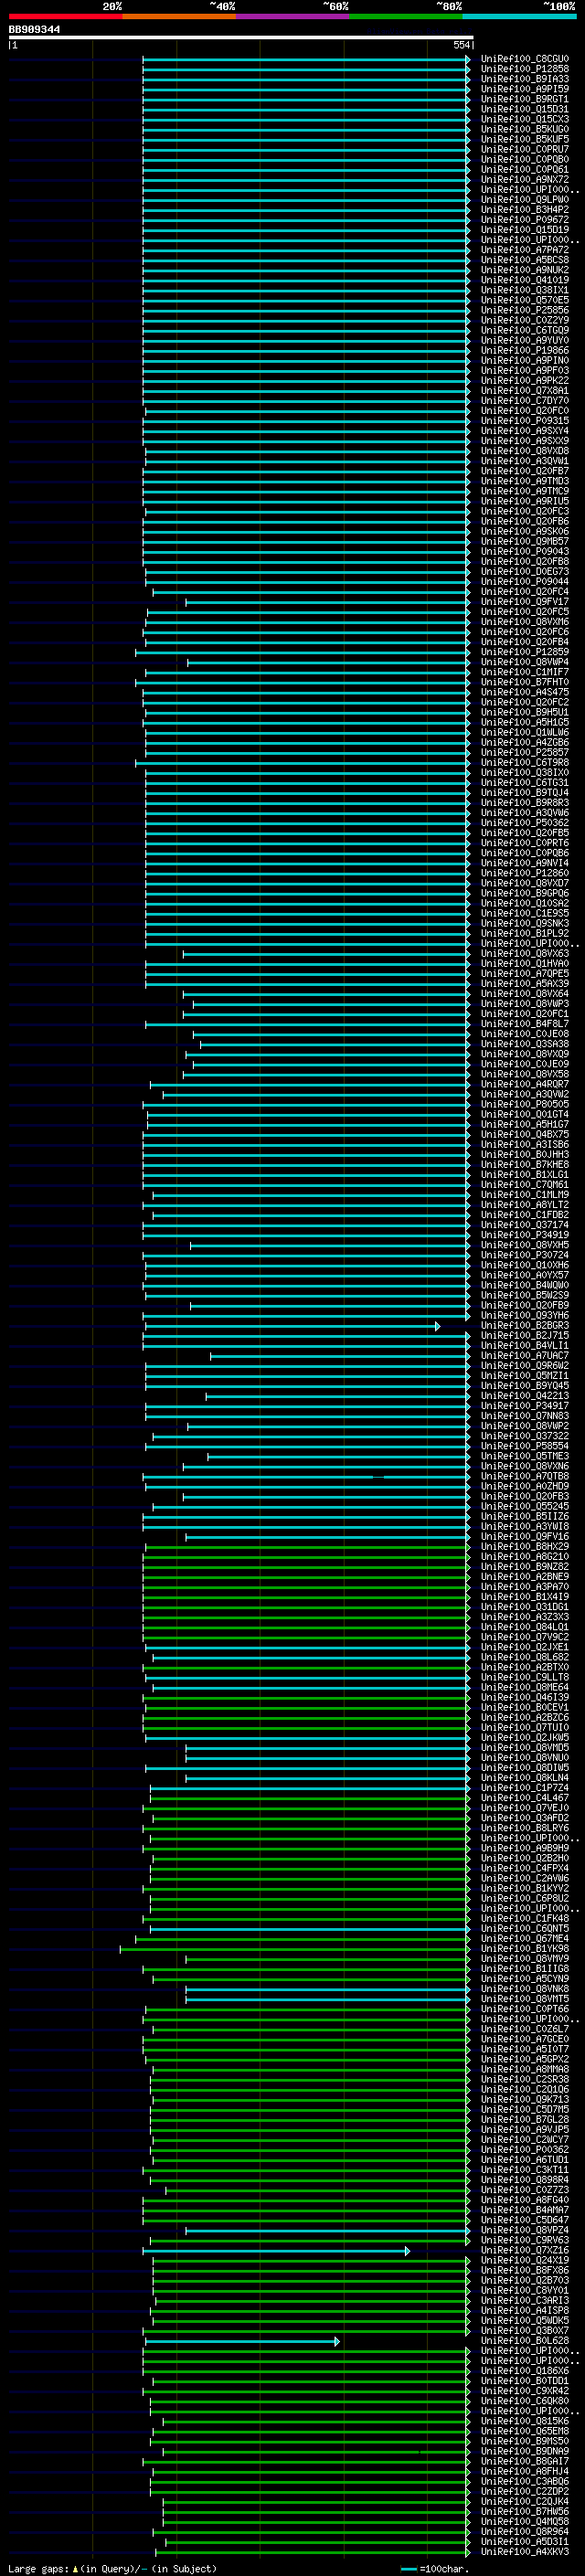Choose hit label UniRef100_A8G2I0
Viewport: 585px width, 2576px height.
pyautogui.click(x=524, y=1557)
